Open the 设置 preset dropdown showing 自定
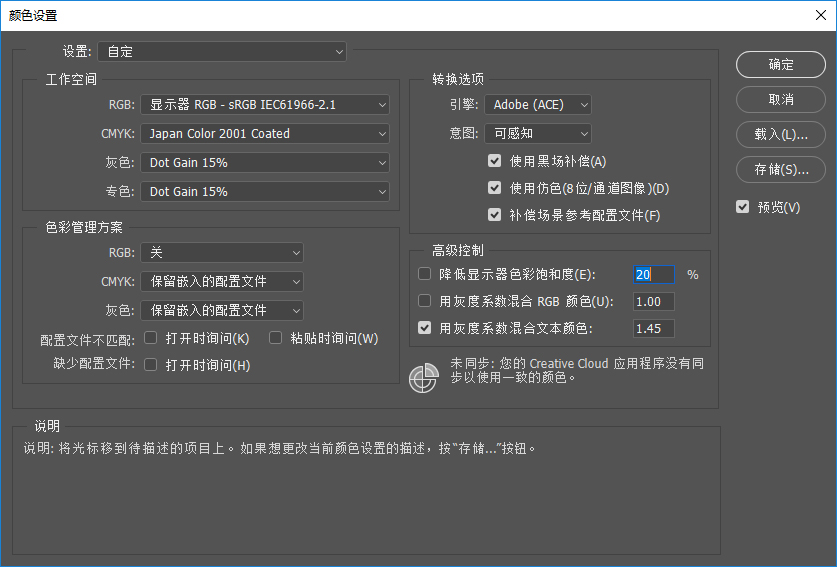The width and height of the screenshot is (837, 567). pyautogui.click(x=222, y=51)
